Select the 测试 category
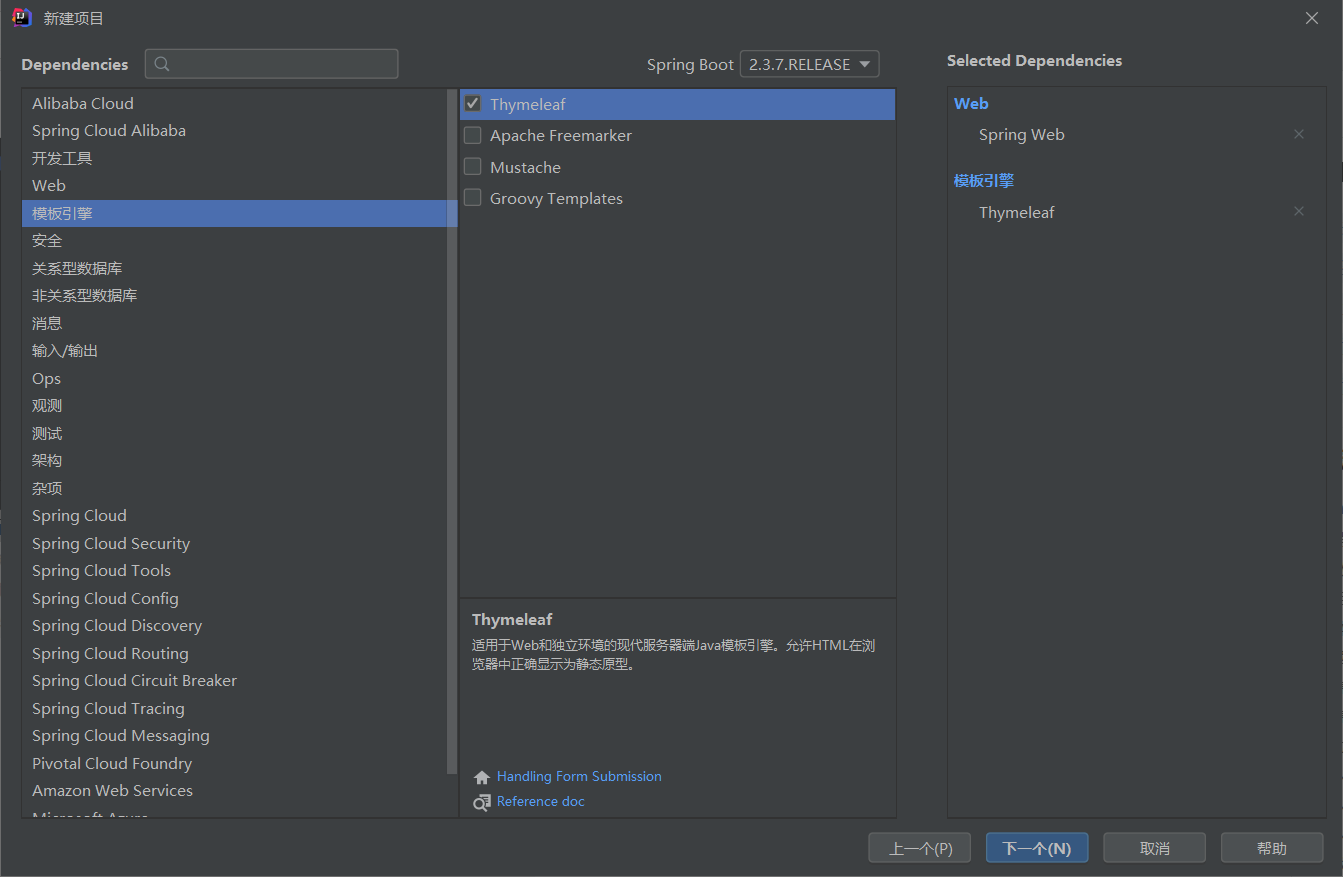Viewport: 1343px width, 877px height. click(x=234, y=433)
